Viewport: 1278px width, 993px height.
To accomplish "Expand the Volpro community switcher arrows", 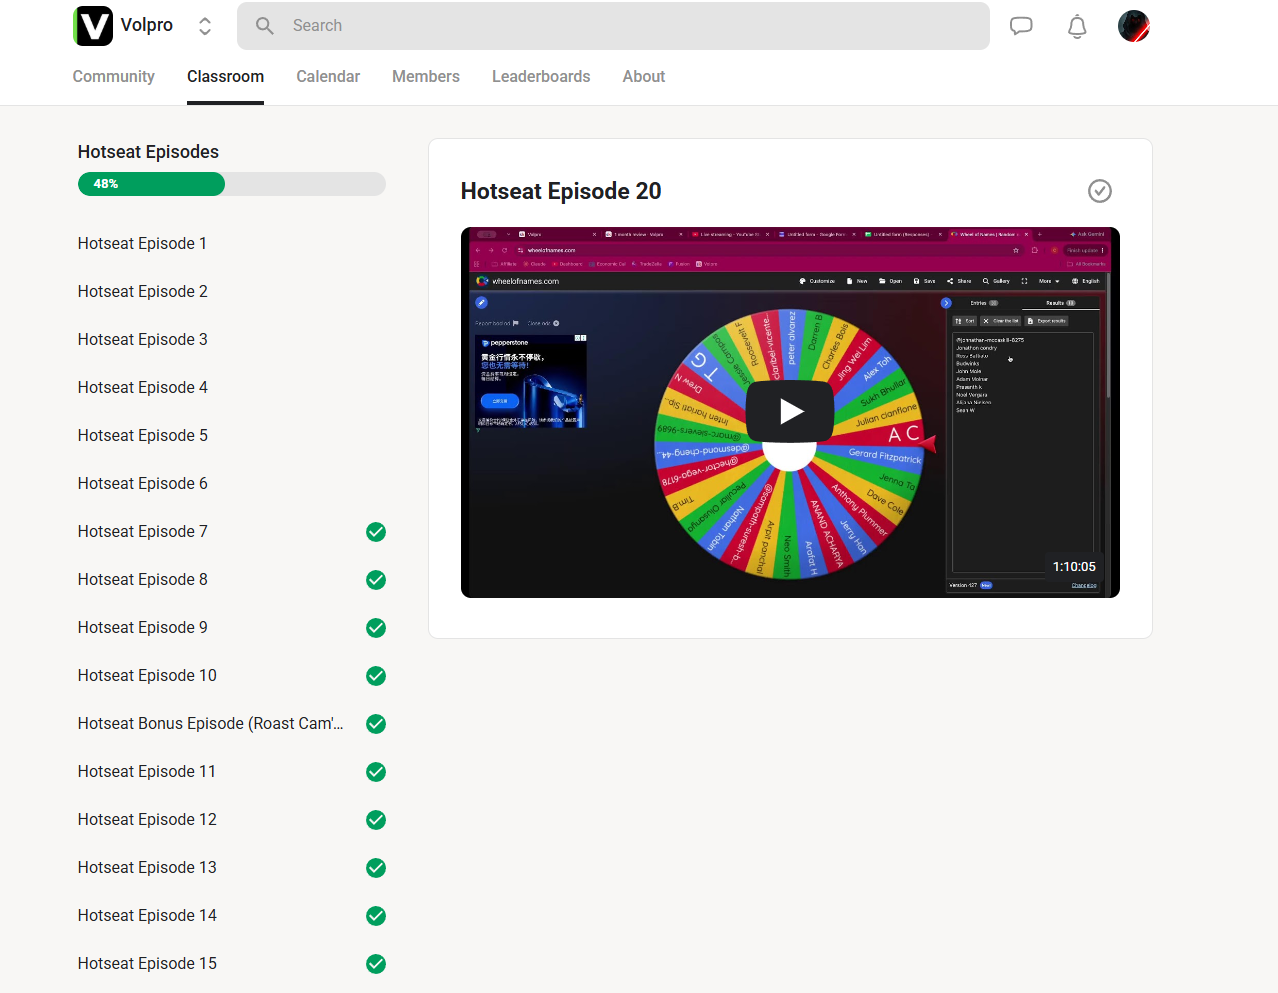I will point(205,26).
